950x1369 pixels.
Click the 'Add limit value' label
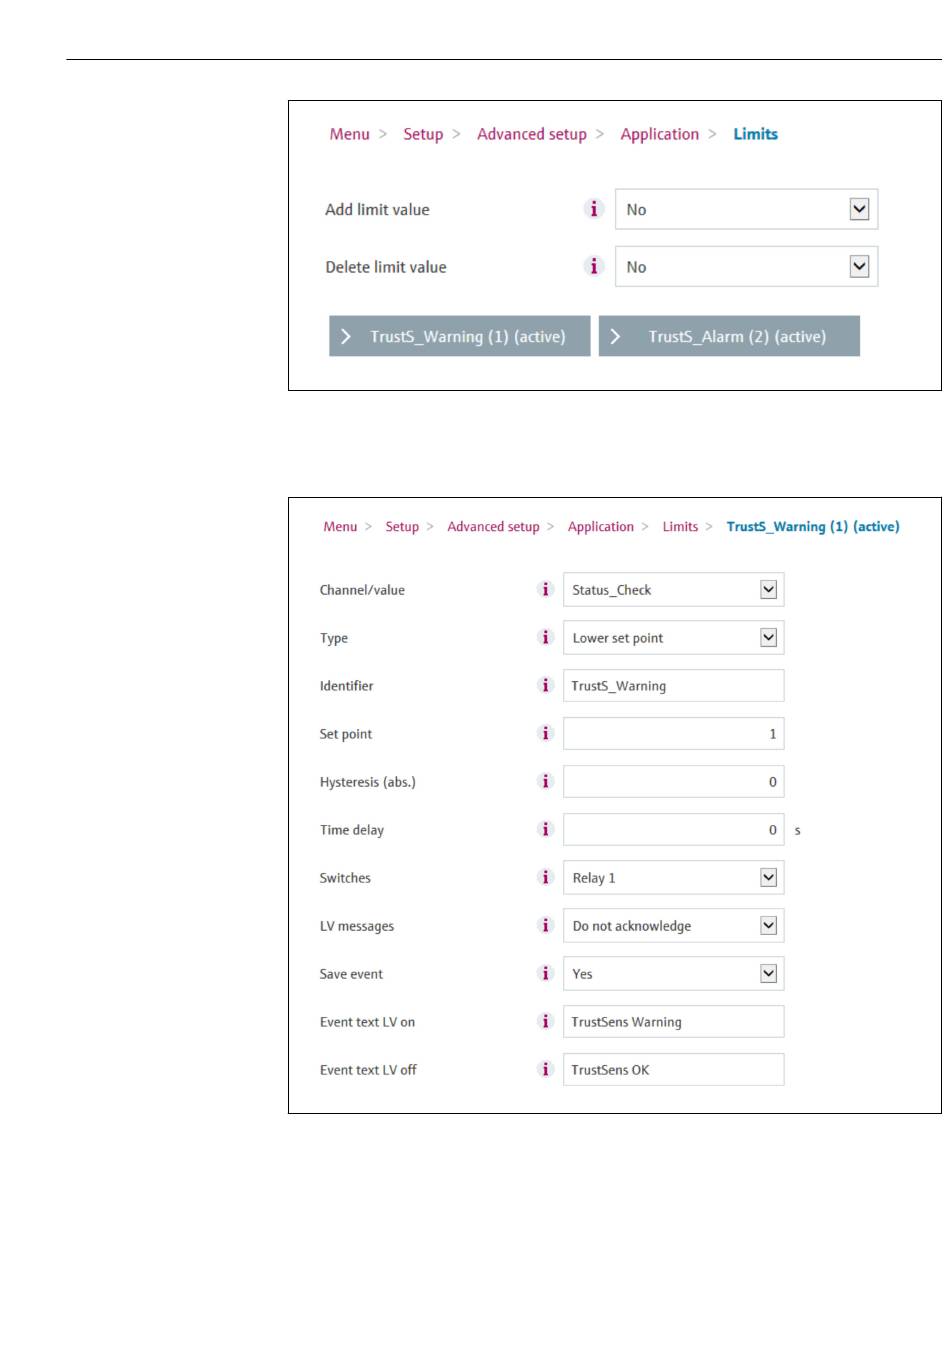[x=377, y=209]
